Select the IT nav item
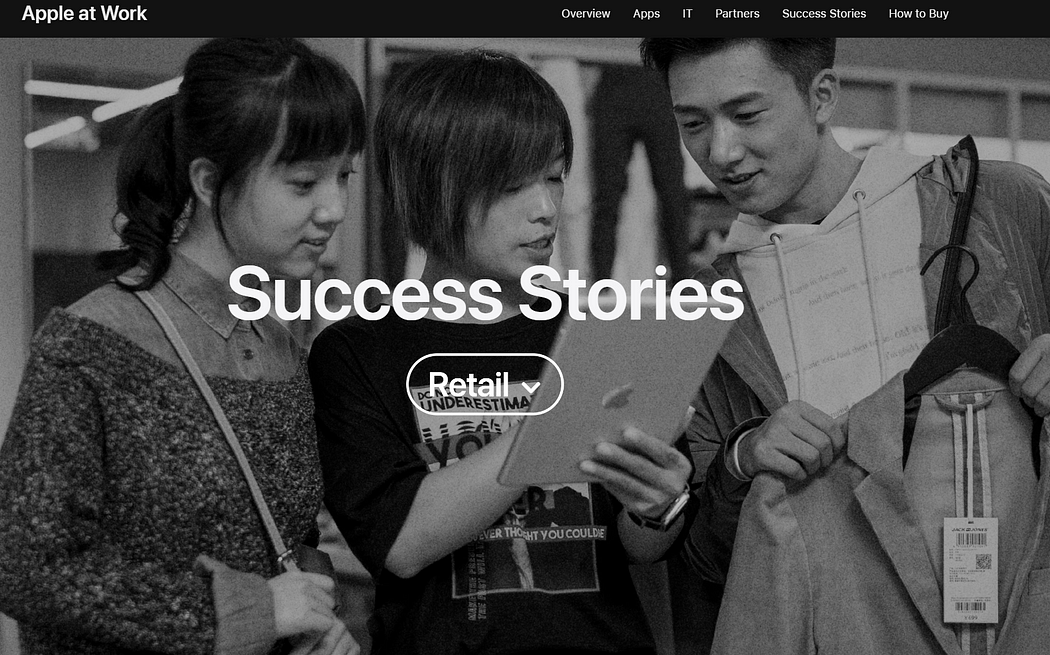Viewport: 1050px width, 655px height. point(687,13)
